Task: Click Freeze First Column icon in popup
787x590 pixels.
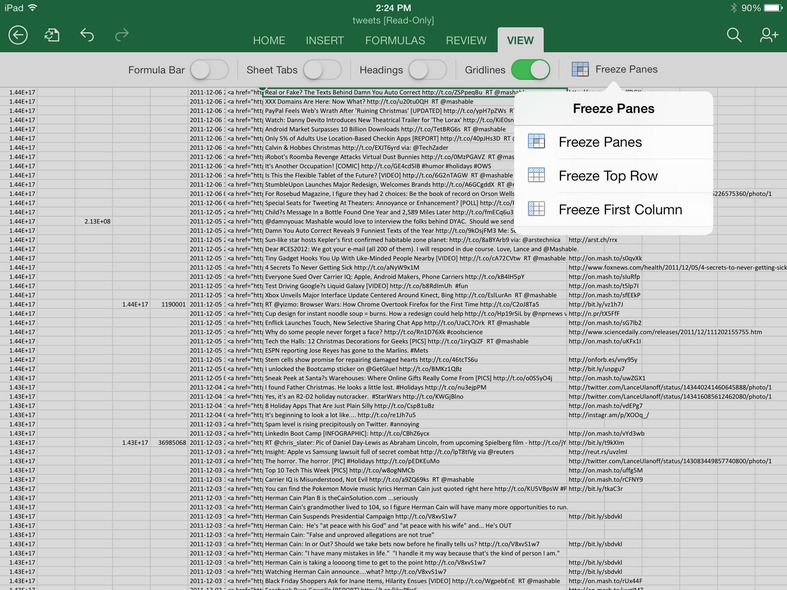Action: (x=537, y=209)
